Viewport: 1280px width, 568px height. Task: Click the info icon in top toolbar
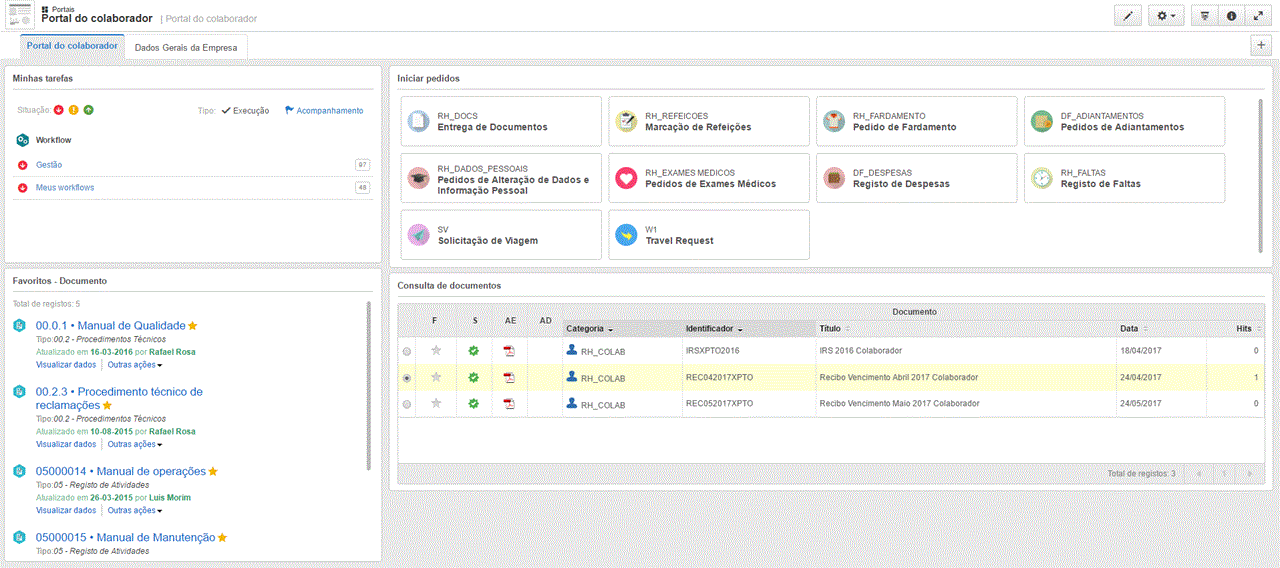(x=1231, y=16)
